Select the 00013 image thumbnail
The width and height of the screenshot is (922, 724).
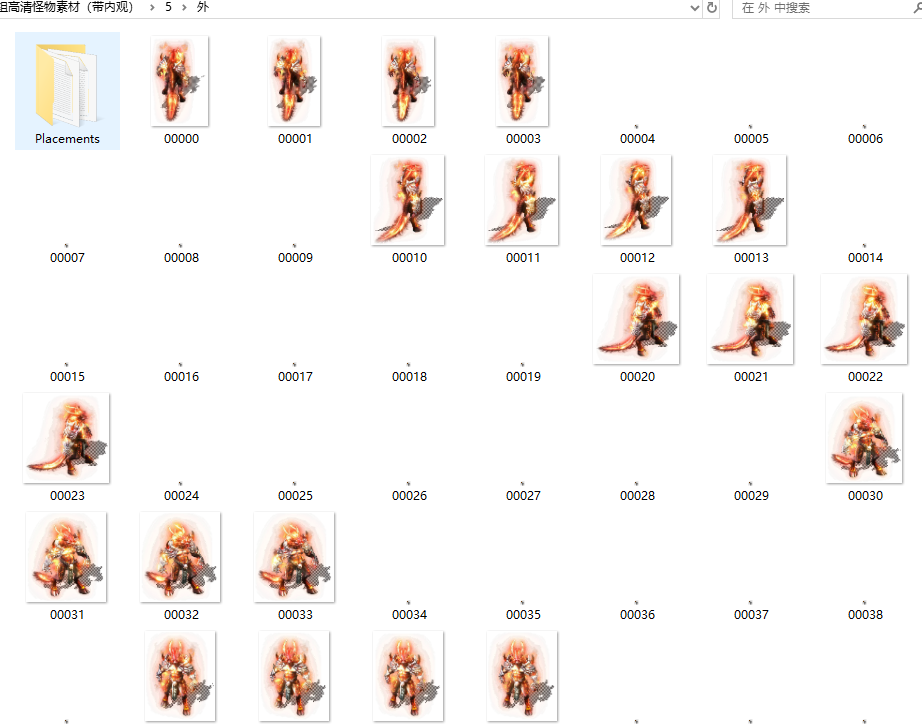pos(750,200)
